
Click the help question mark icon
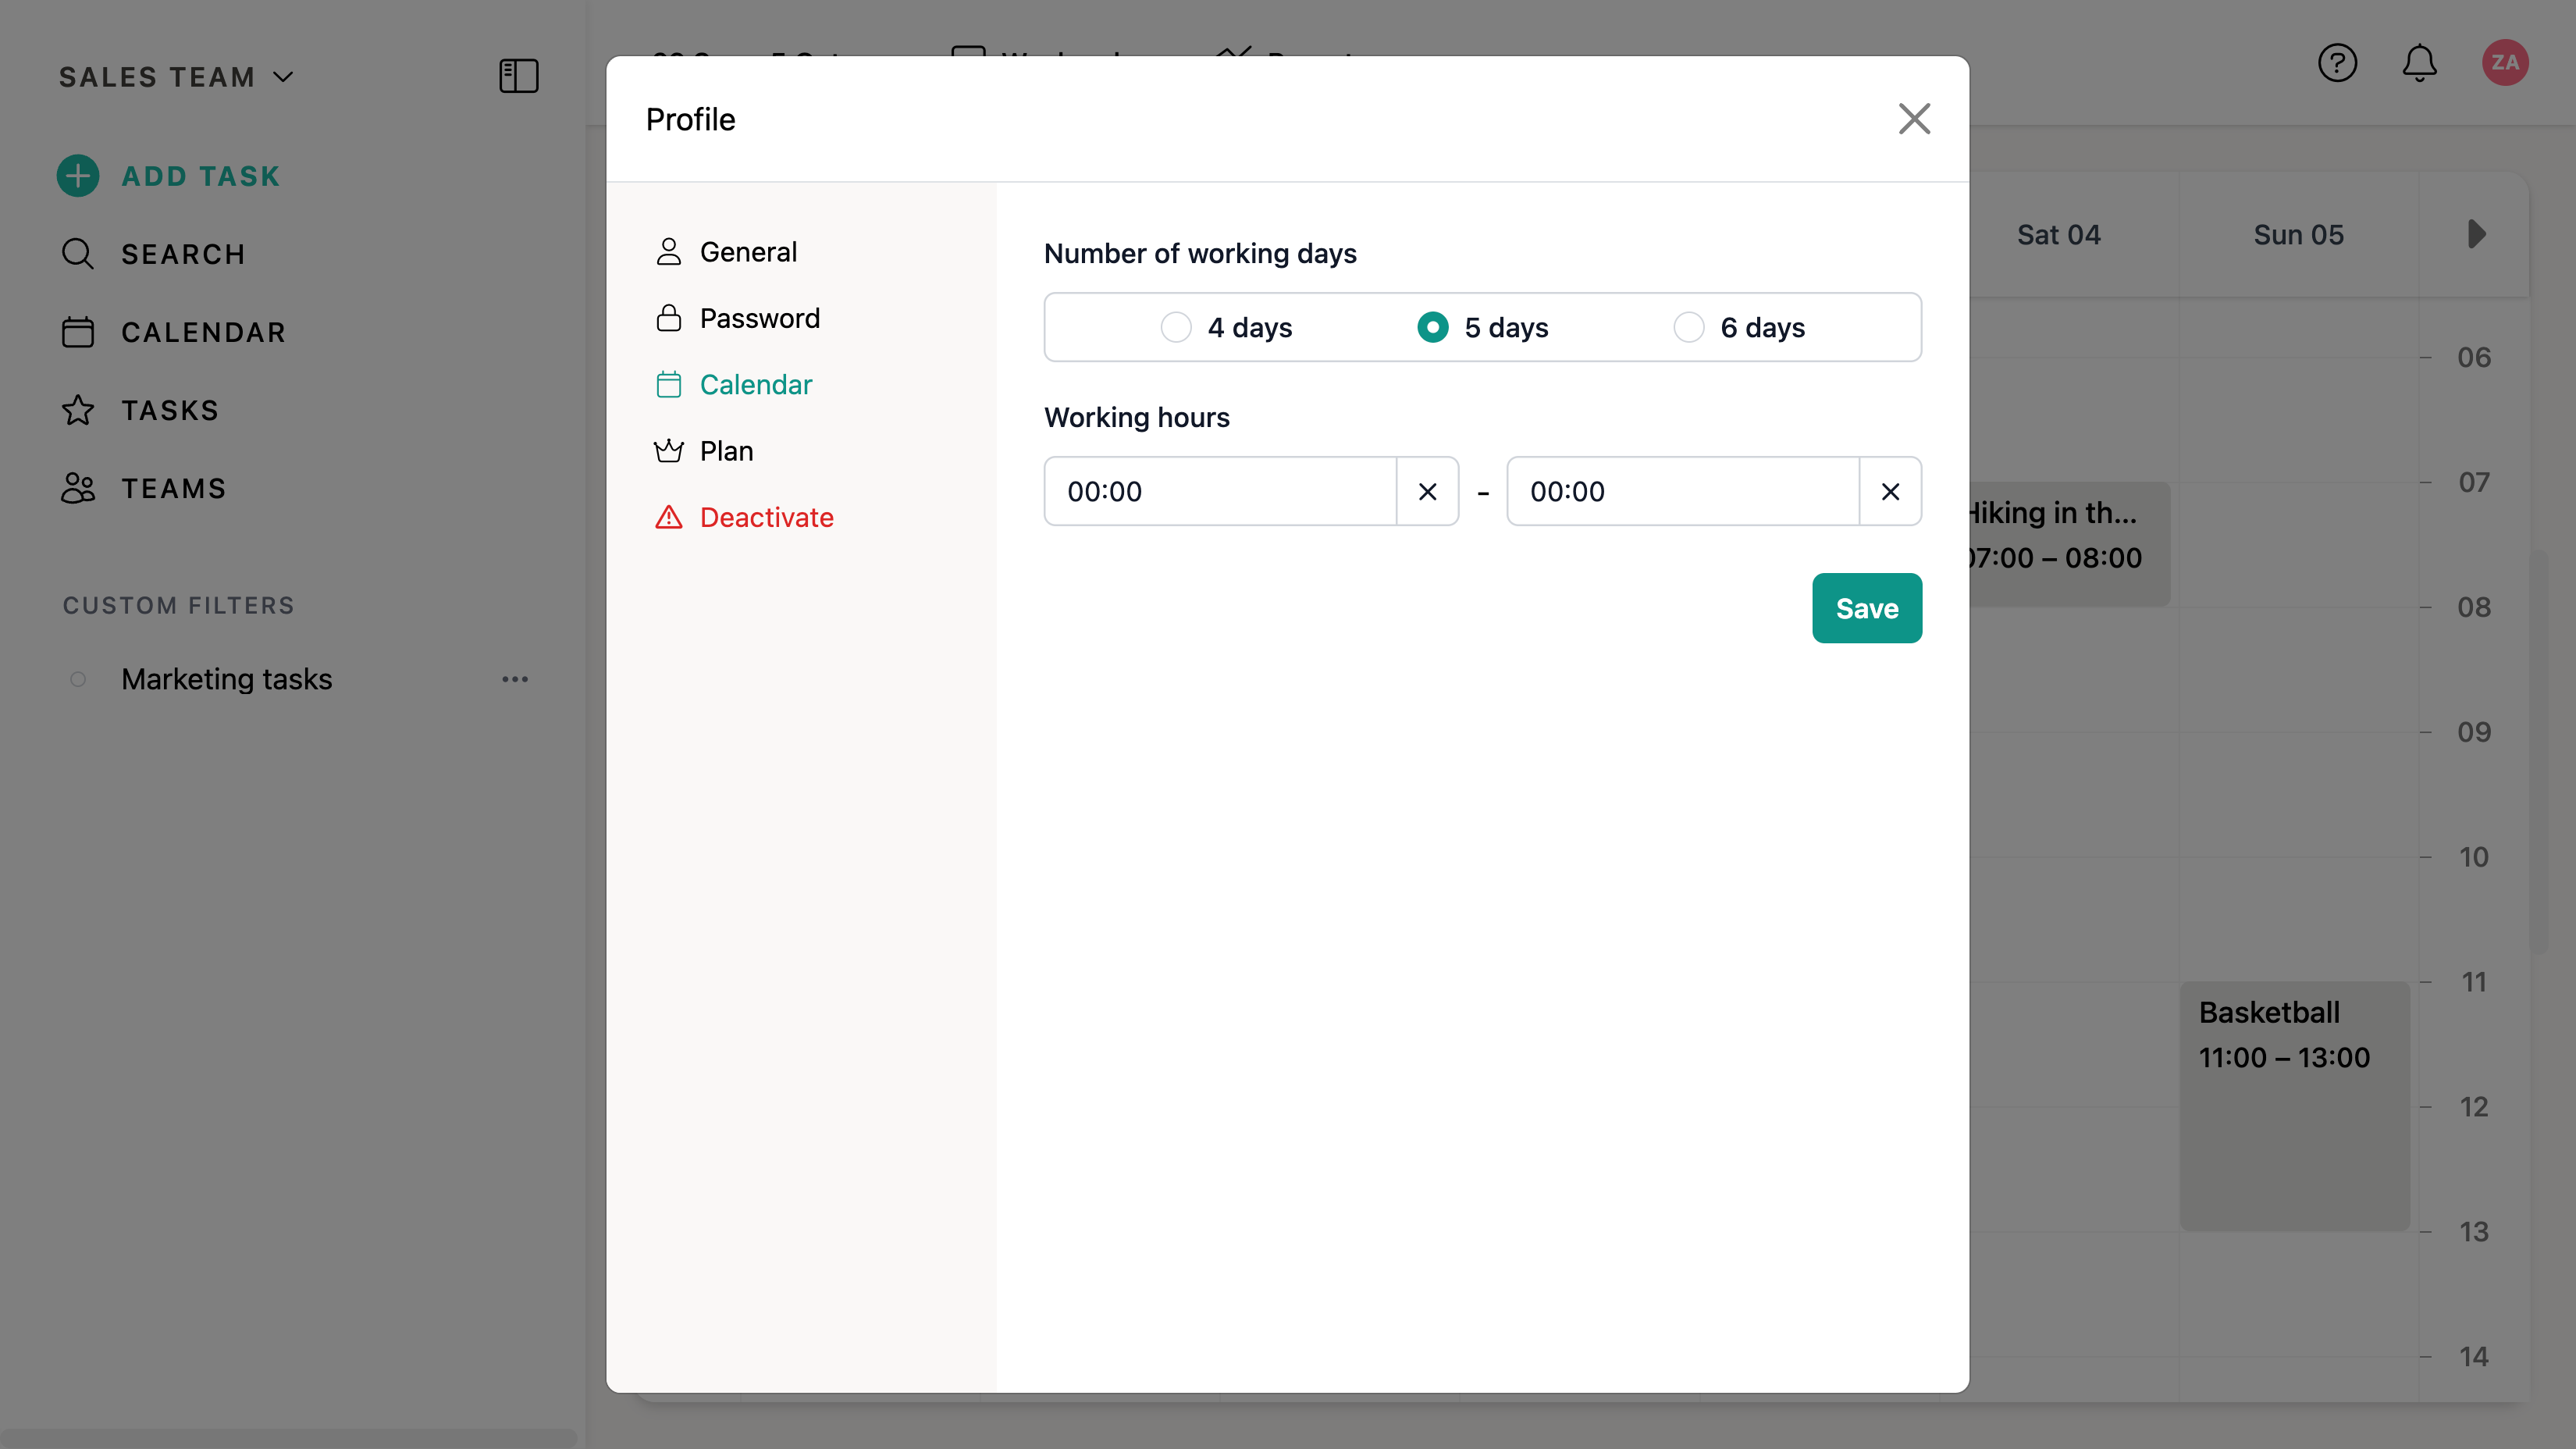pos(2337,63)
